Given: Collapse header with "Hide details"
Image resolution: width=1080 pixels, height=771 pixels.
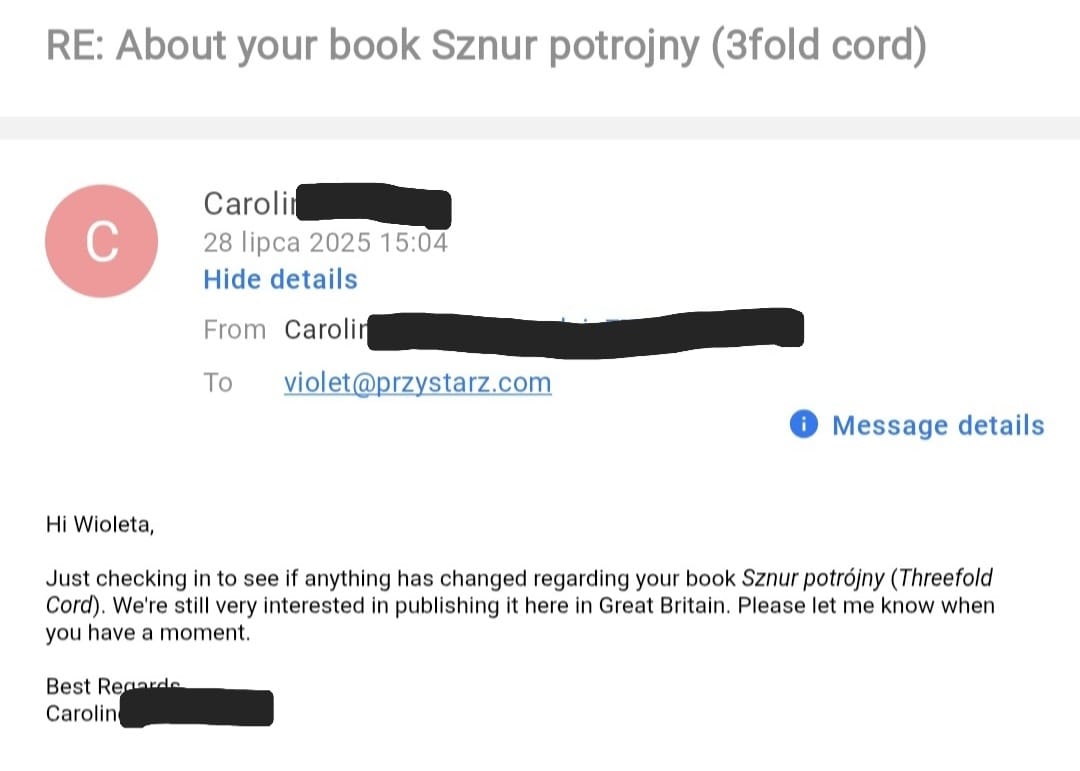Looking at the screenshot, I should click(280, 279).
